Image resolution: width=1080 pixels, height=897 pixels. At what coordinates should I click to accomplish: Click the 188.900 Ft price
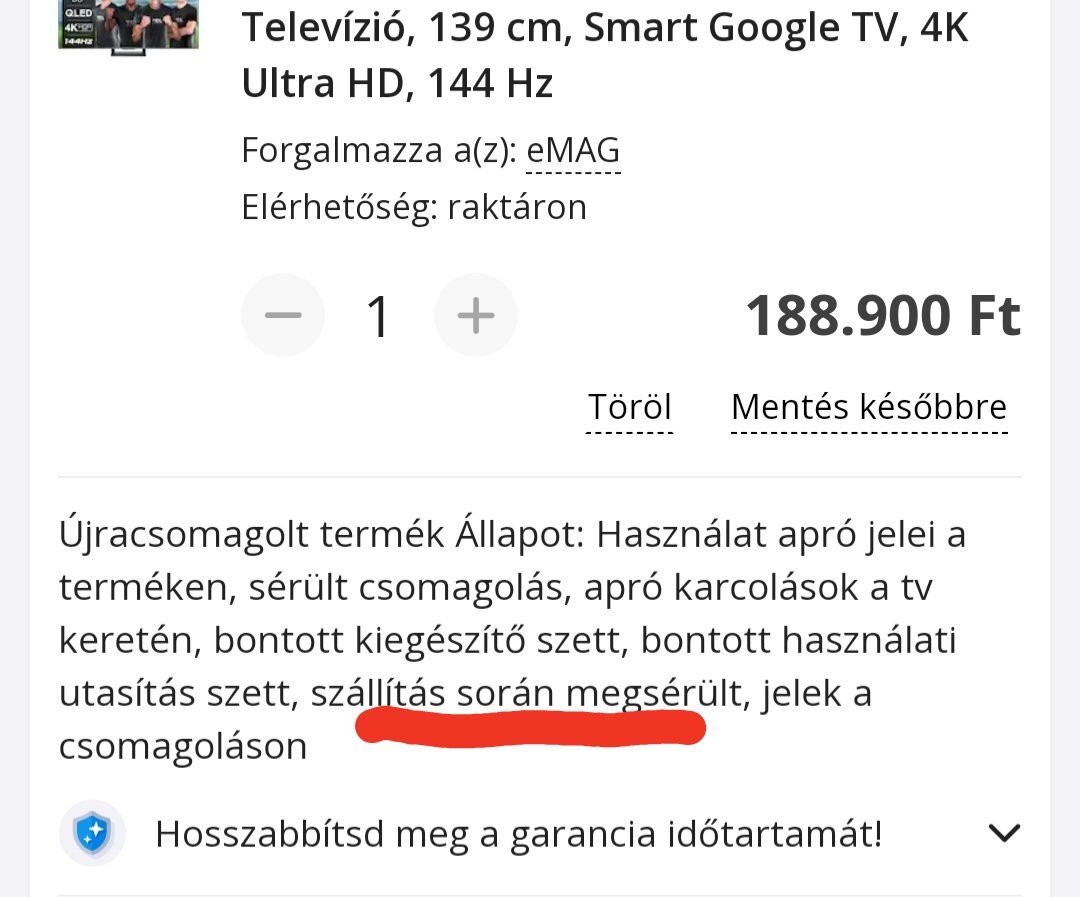point(883,316)
